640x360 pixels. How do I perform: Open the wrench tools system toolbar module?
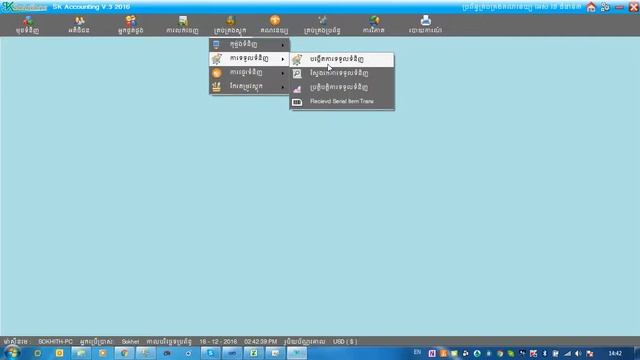coord(322,25)
